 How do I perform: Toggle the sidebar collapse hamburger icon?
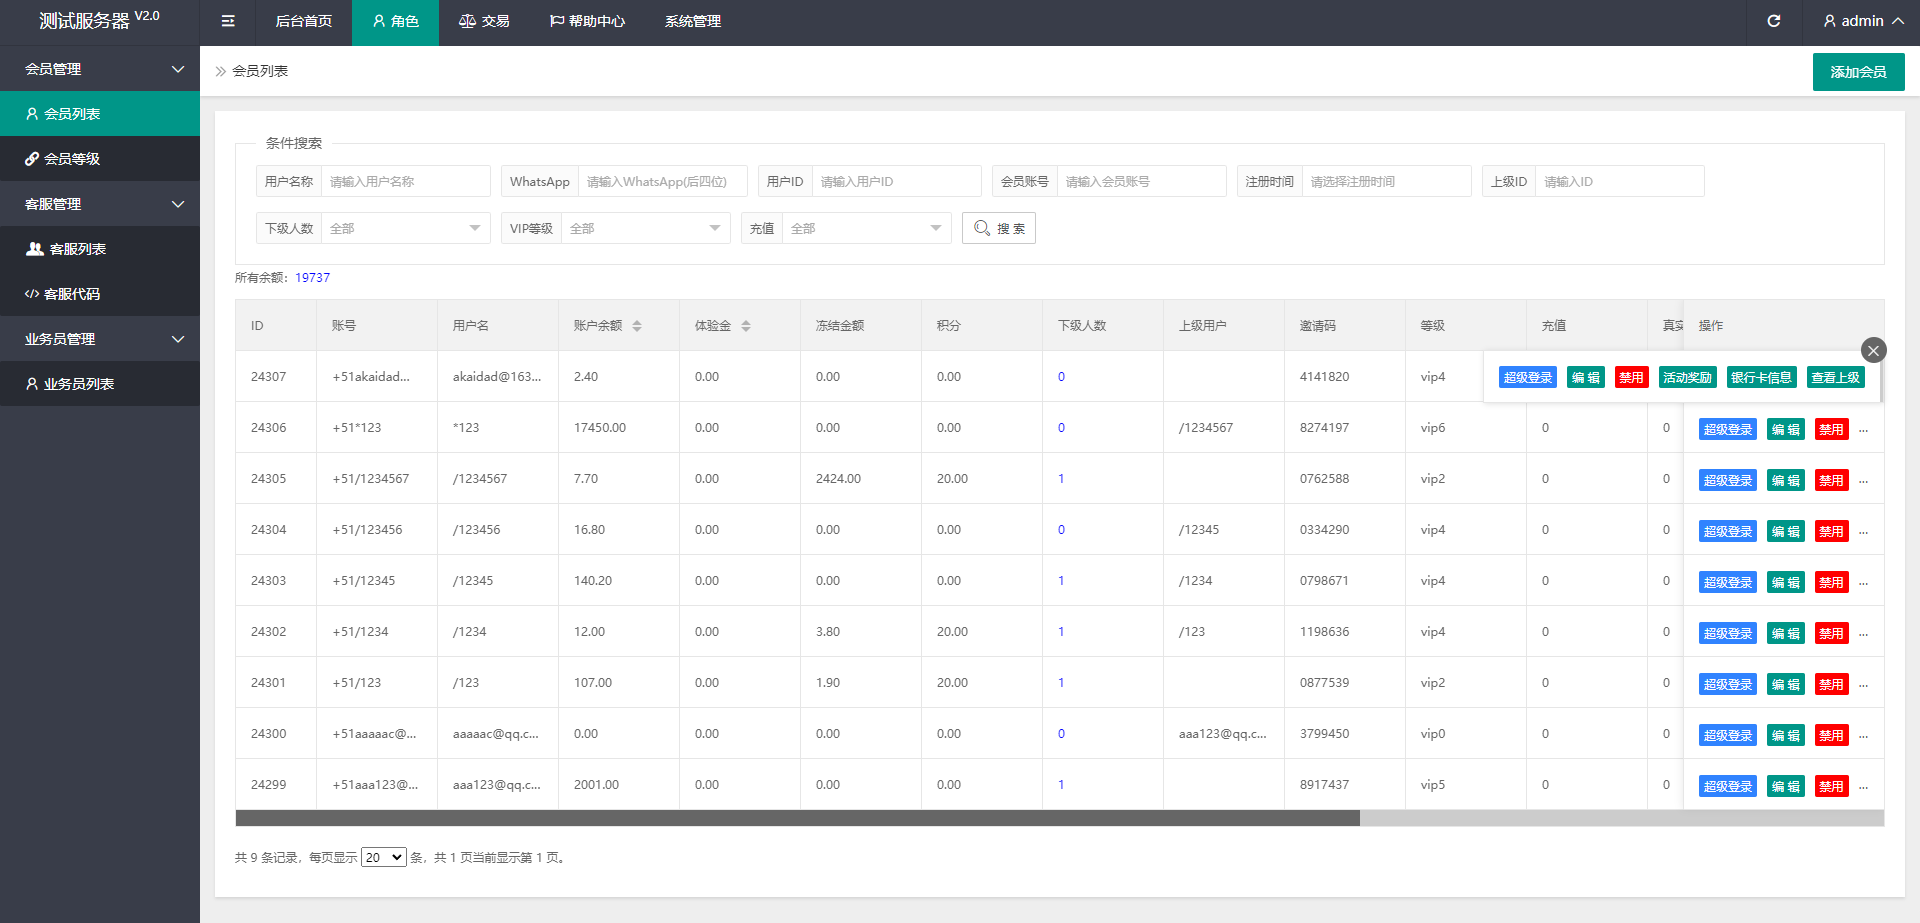coord(228,21)
